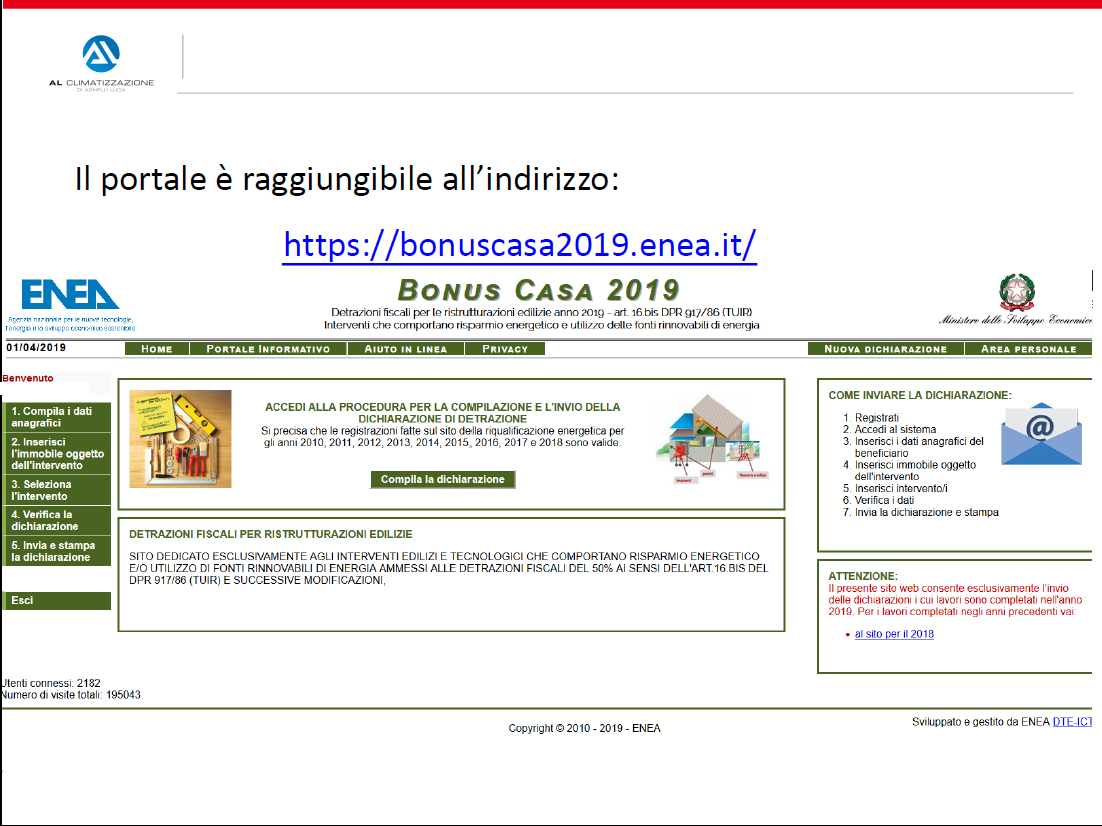Image resolution: width=1102 pixels, height=826 pixels.
Task: Go to the Home menu item
Action: [x=157, y=349]
